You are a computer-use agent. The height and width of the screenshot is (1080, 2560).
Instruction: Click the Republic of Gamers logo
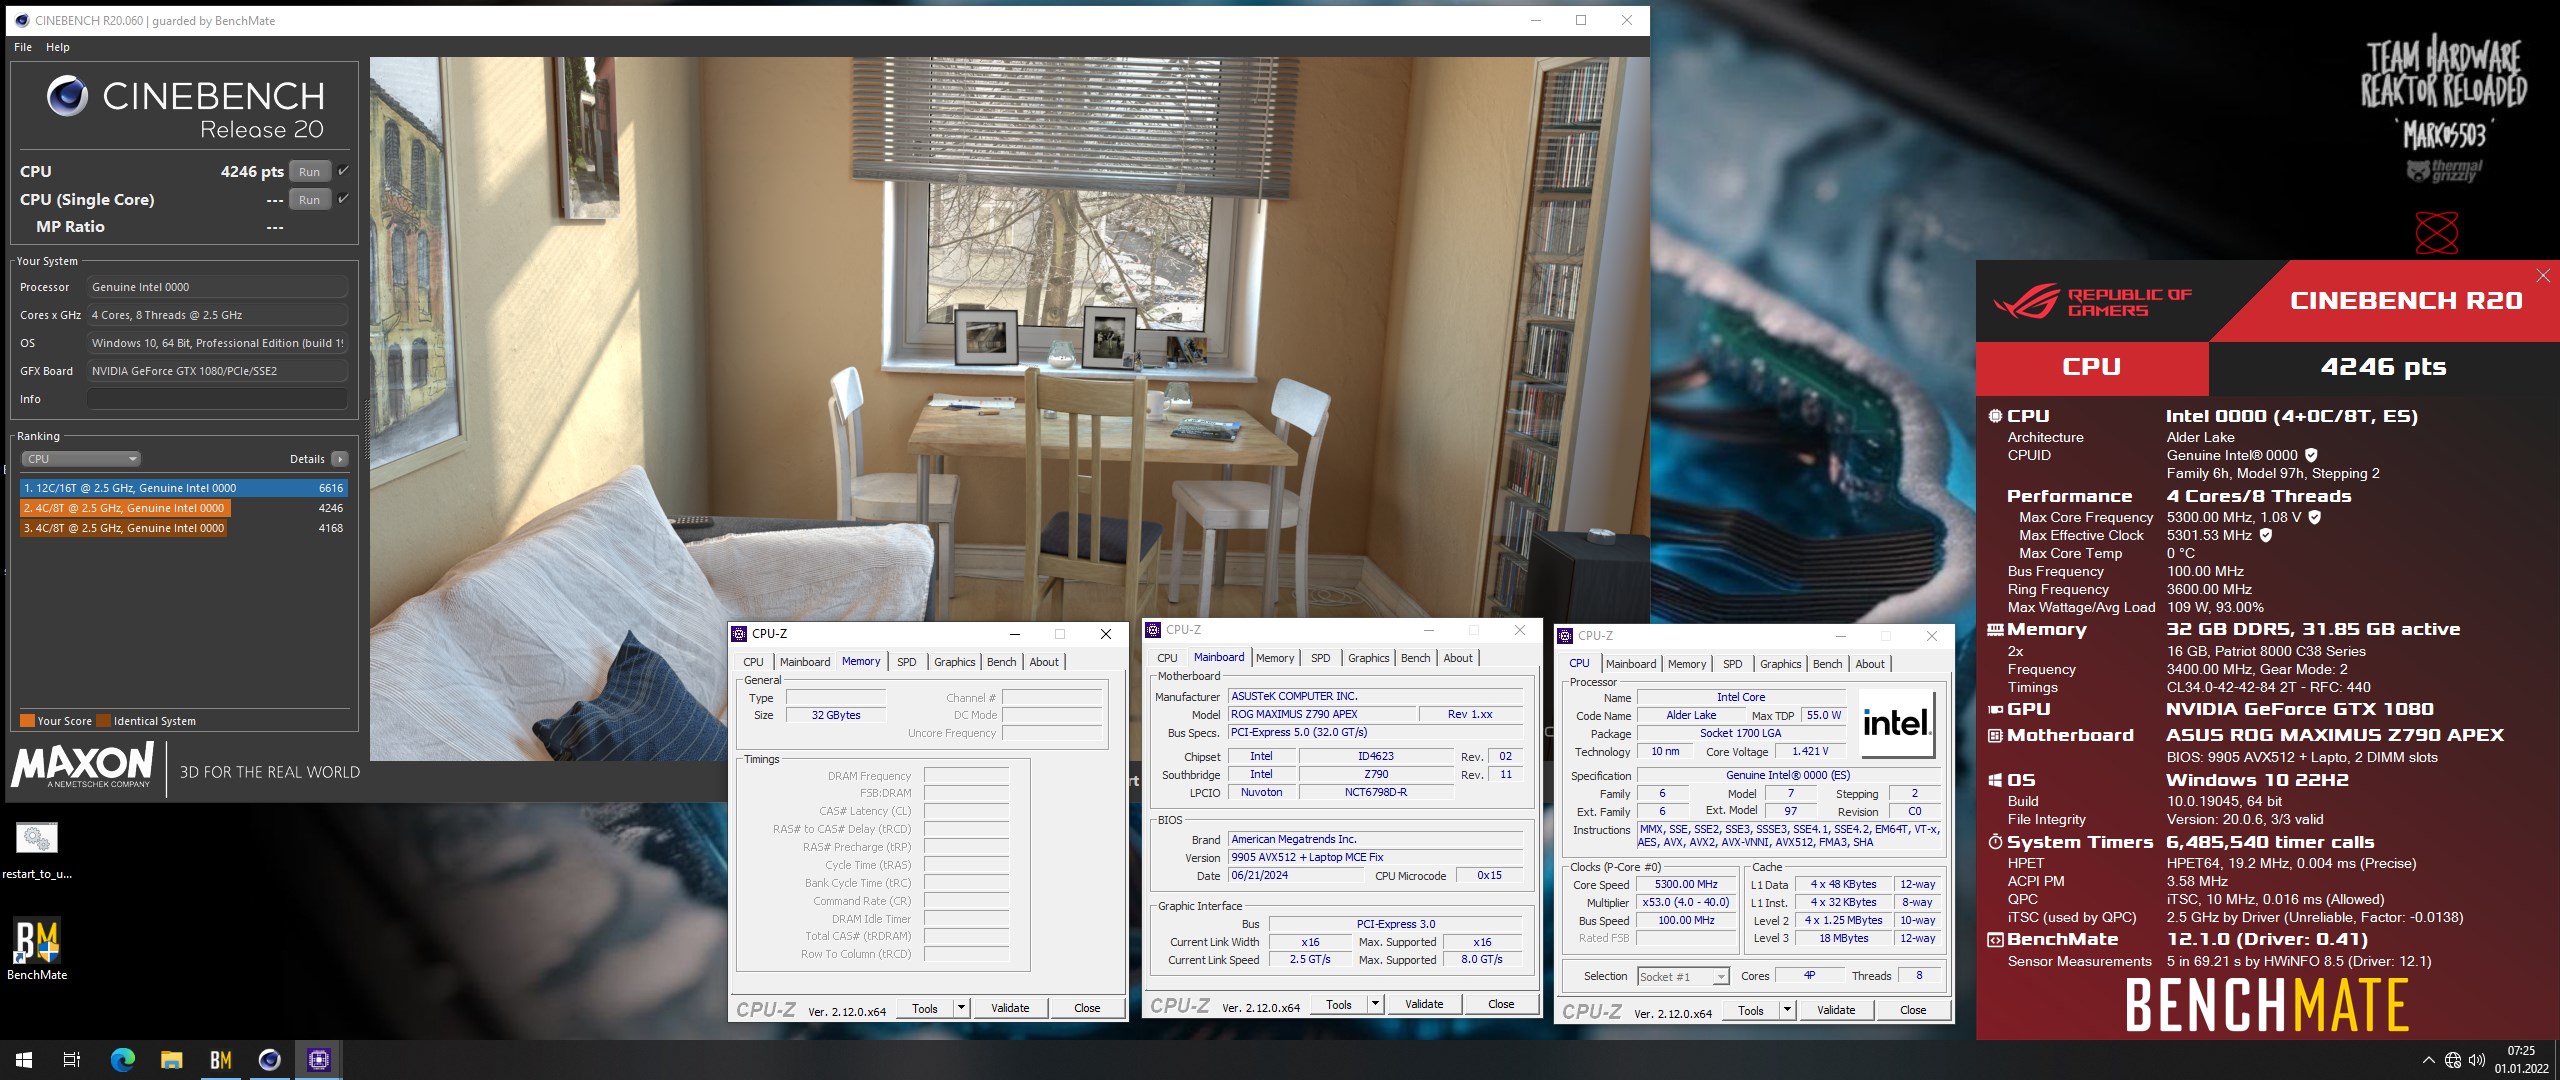(x=2092, y=301)
